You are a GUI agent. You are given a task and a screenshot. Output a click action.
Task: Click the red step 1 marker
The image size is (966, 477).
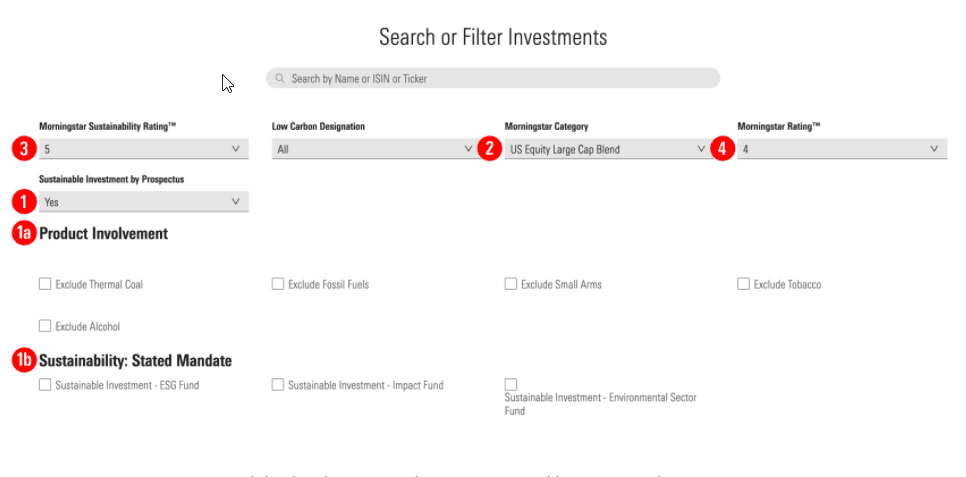tap(20, 201)
